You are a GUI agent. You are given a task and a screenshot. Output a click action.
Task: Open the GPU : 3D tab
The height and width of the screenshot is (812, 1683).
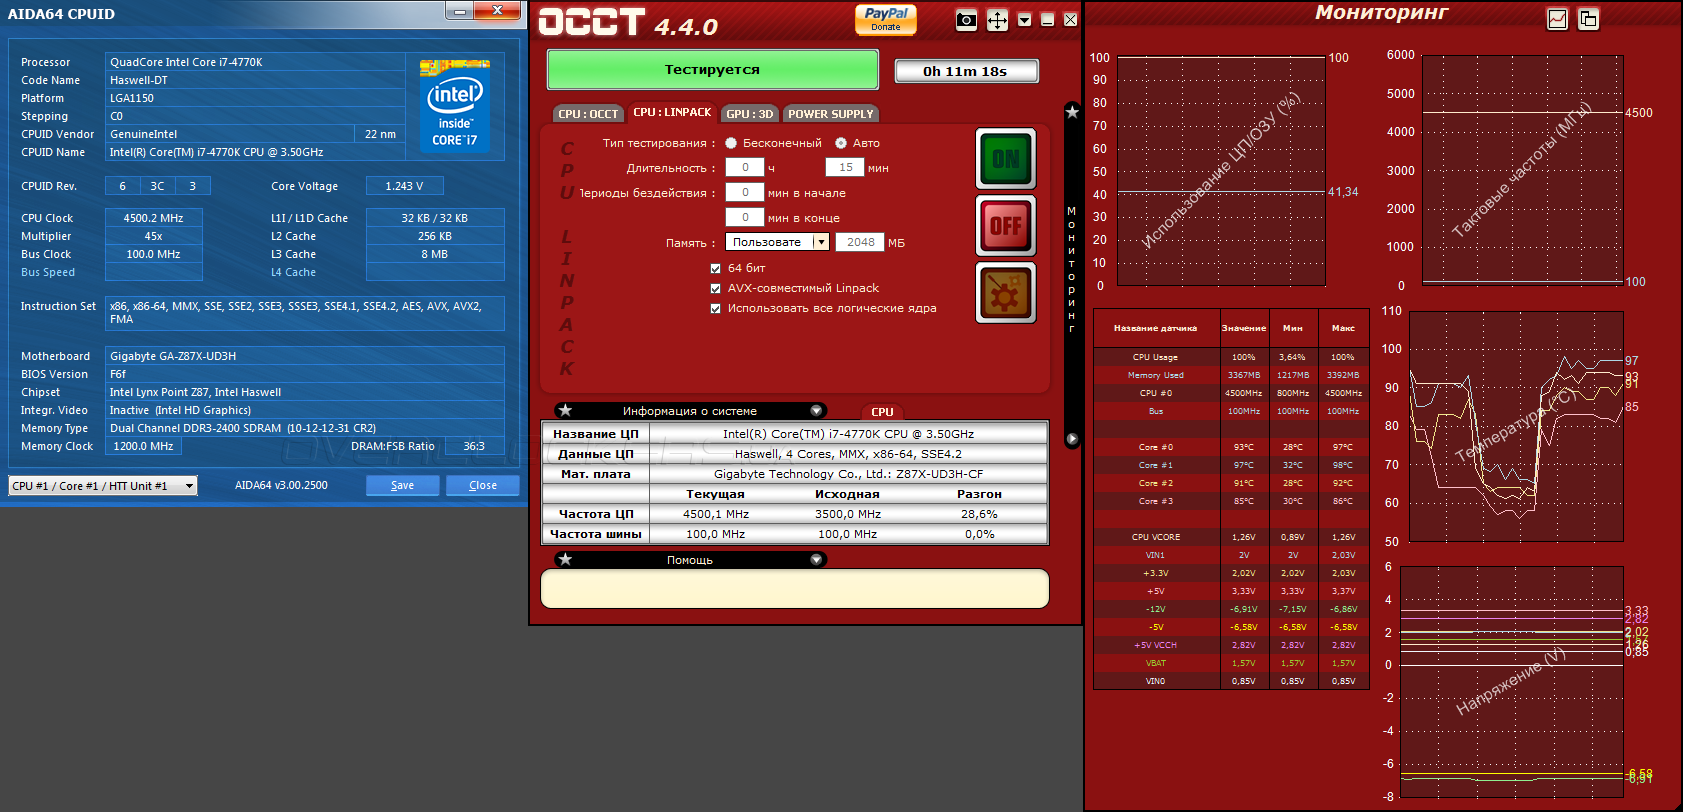750,114
